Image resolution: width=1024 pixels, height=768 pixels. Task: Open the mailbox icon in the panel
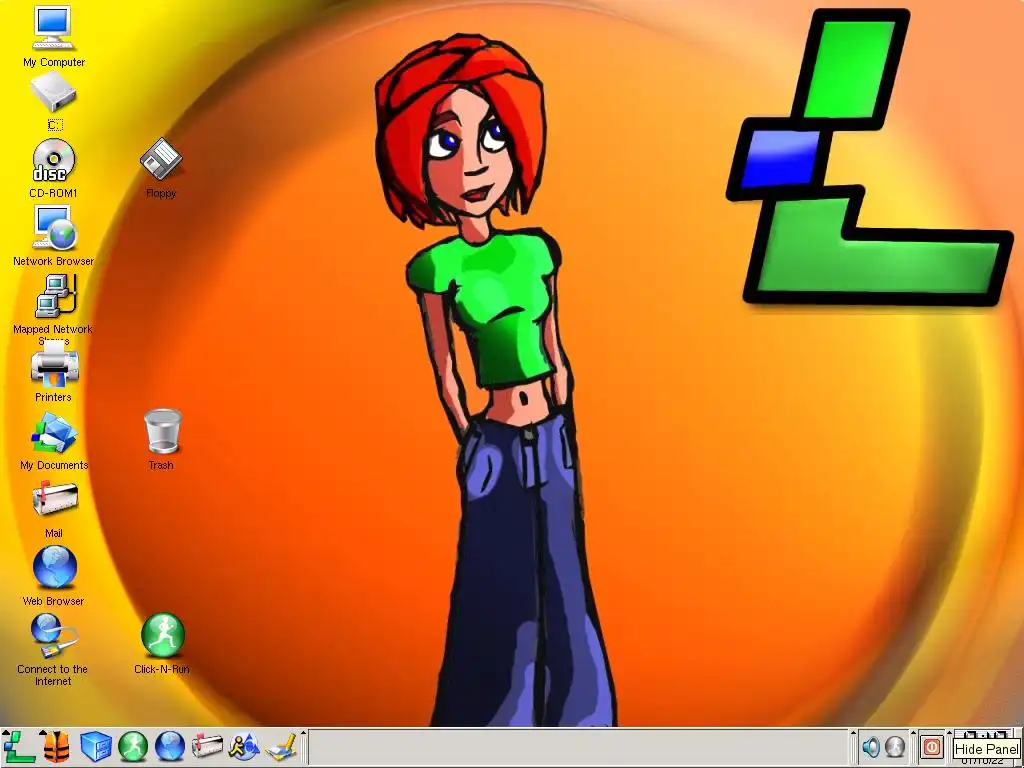[207, 747]
